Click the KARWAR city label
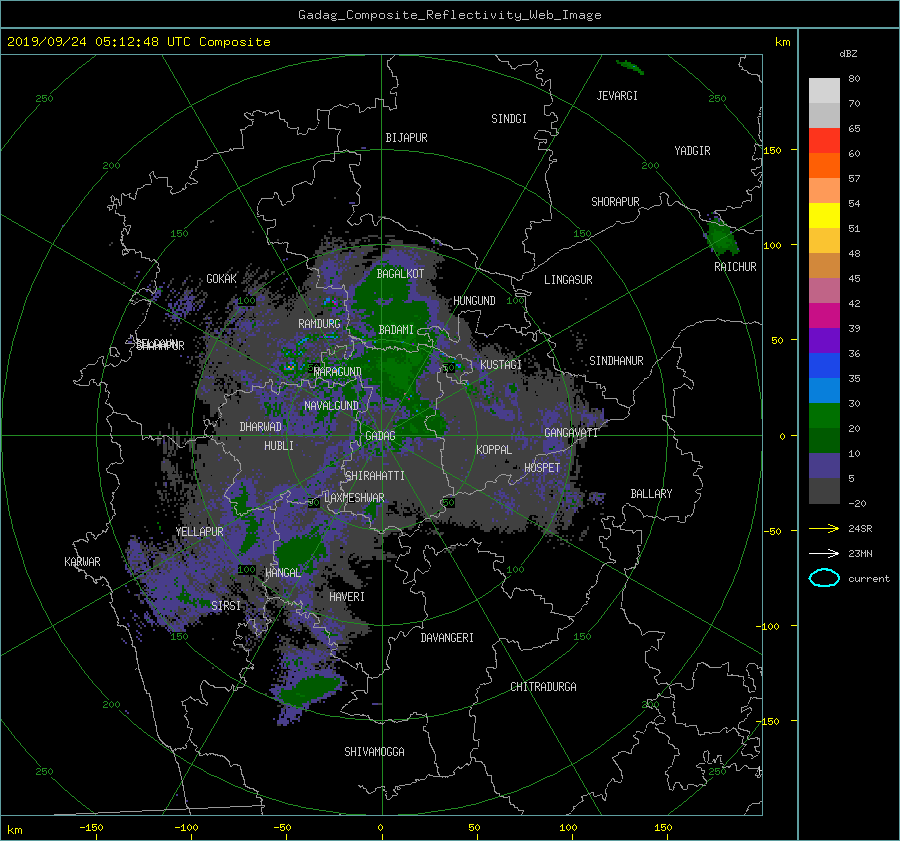900x841 pixels. tap(82, 561)
